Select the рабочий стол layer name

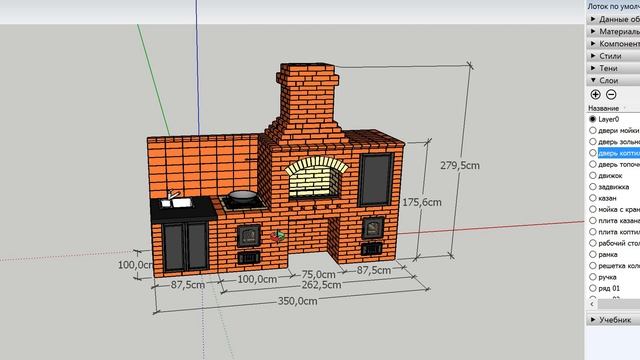[619, 243]
